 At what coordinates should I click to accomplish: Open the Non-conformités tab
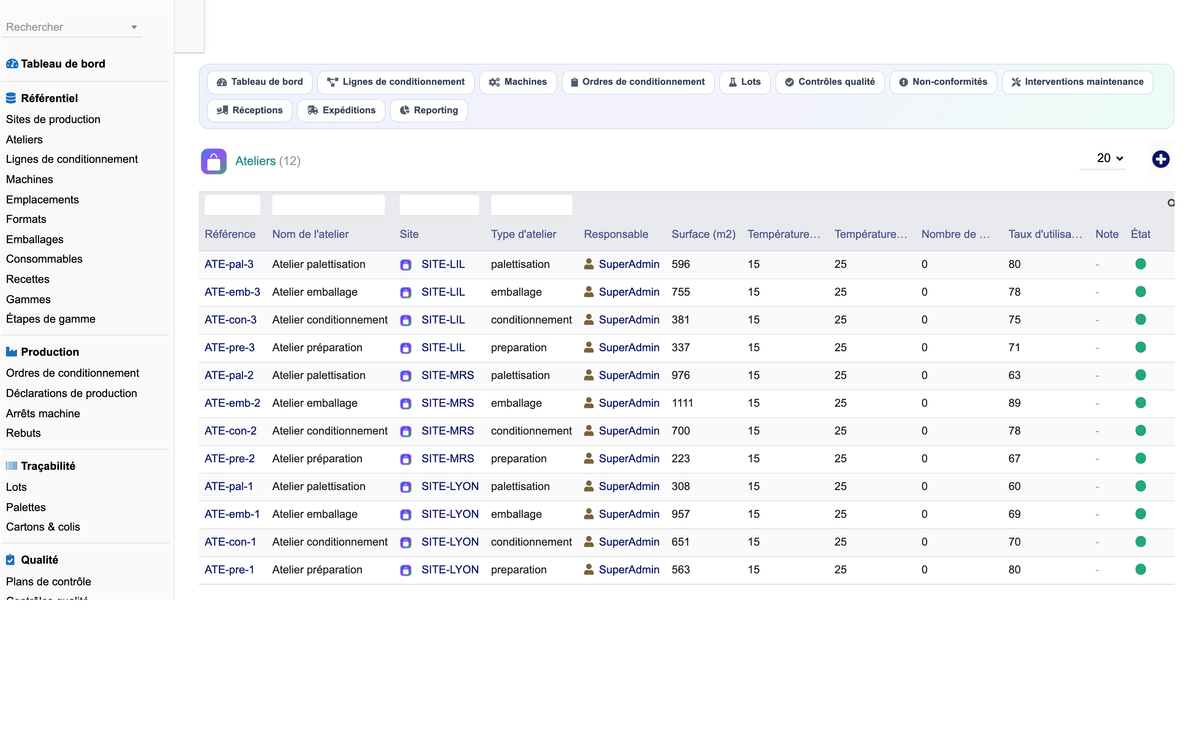click(x=943, y=82)
